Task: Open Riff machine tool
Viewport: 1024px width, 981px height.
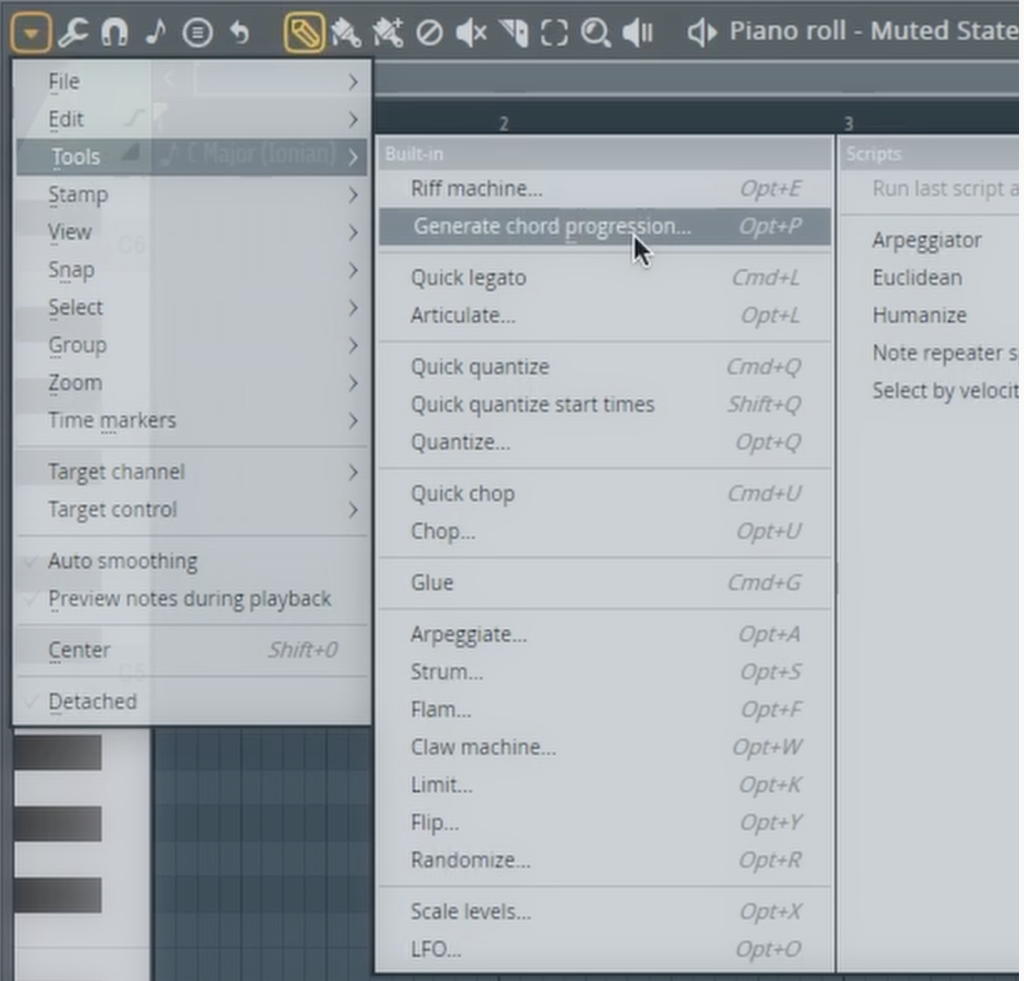Action: point(605,189)
